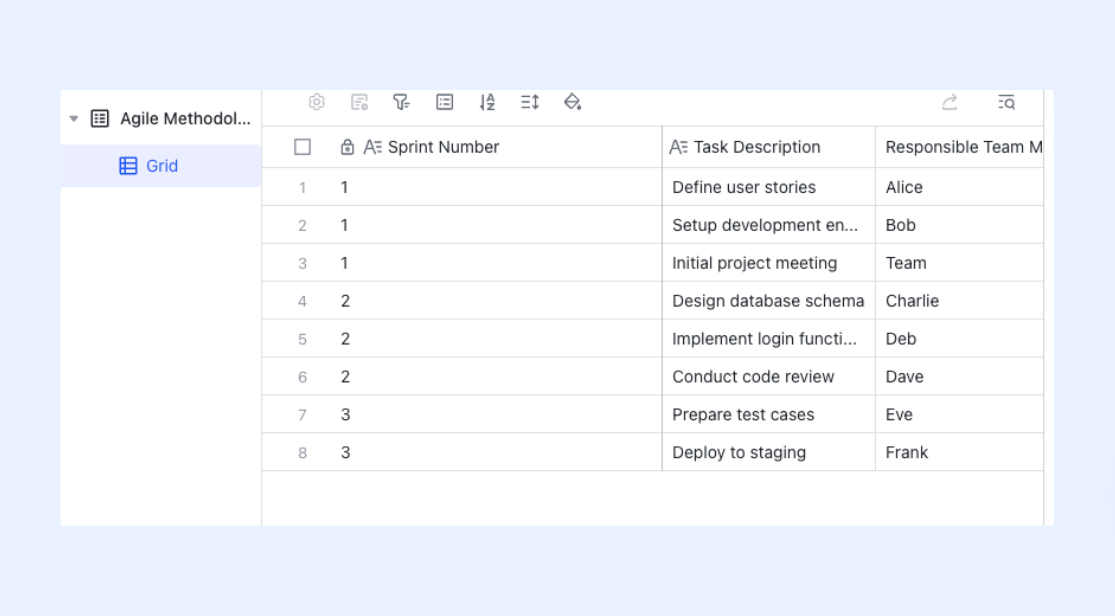
Task: Select the Grid view in sidebar
Action: [x=161, y=166]
